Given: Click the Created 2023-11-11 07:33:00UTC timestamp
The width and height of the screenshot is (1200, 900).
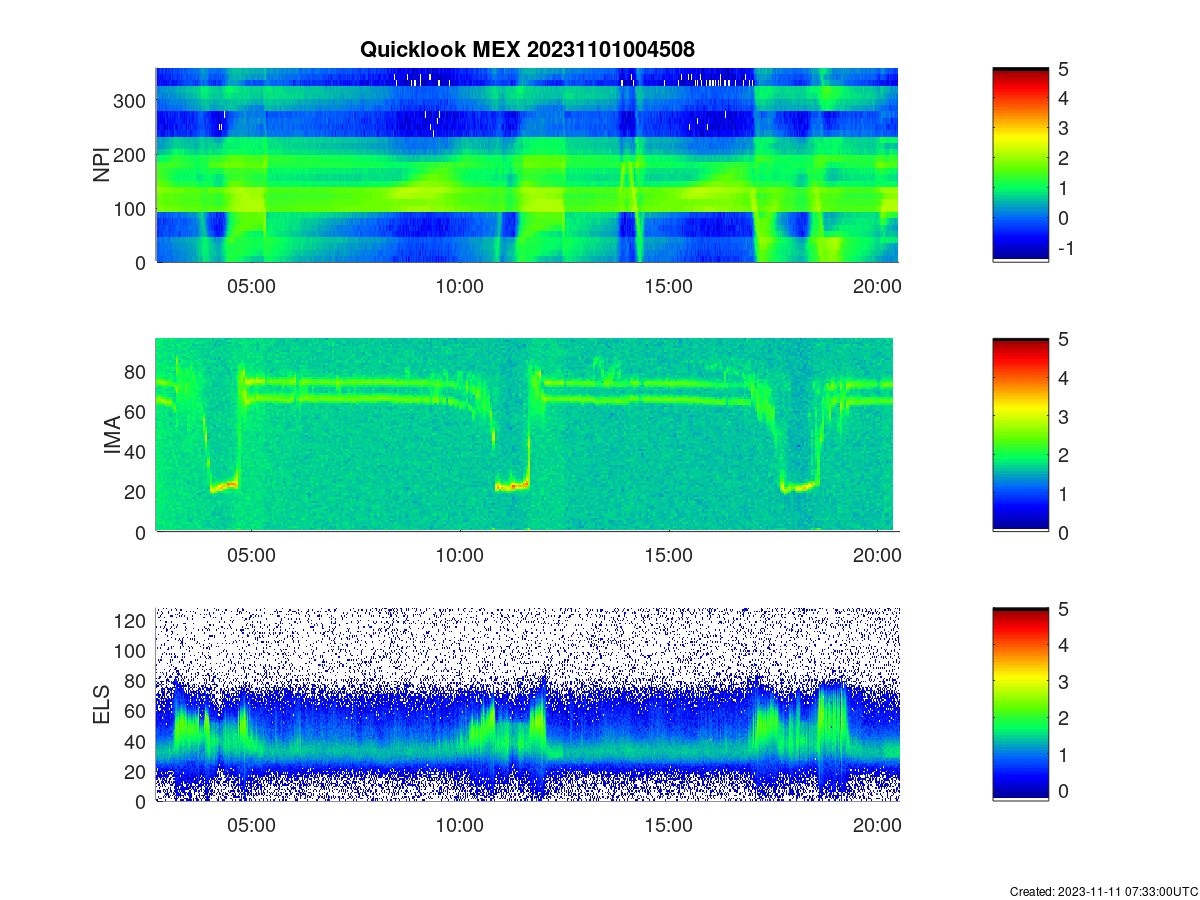Looking at the screenshot, I should pos(1103,891).
